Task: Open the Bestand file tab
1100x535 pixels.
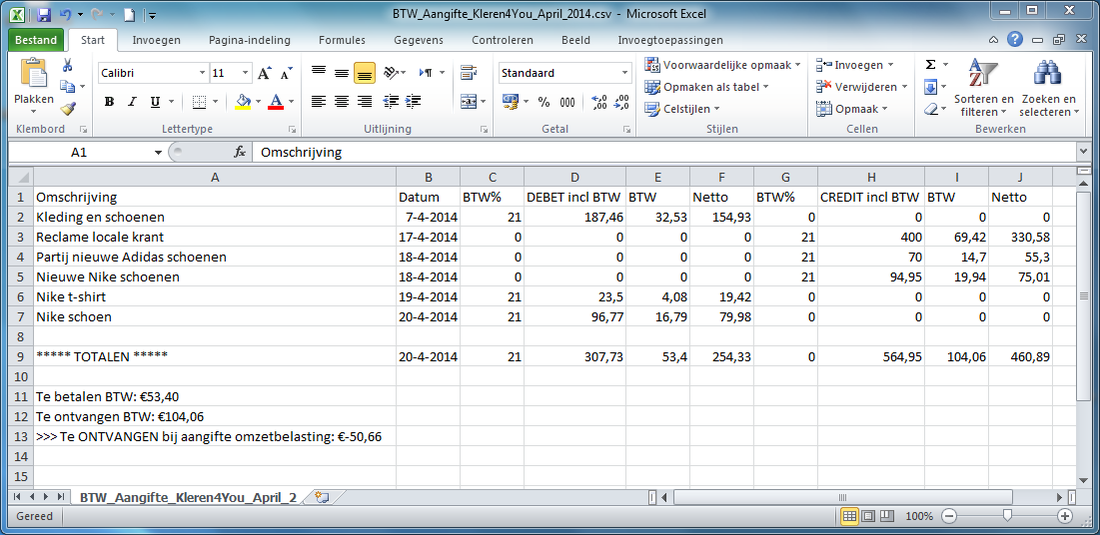Action: coord(36,40)
